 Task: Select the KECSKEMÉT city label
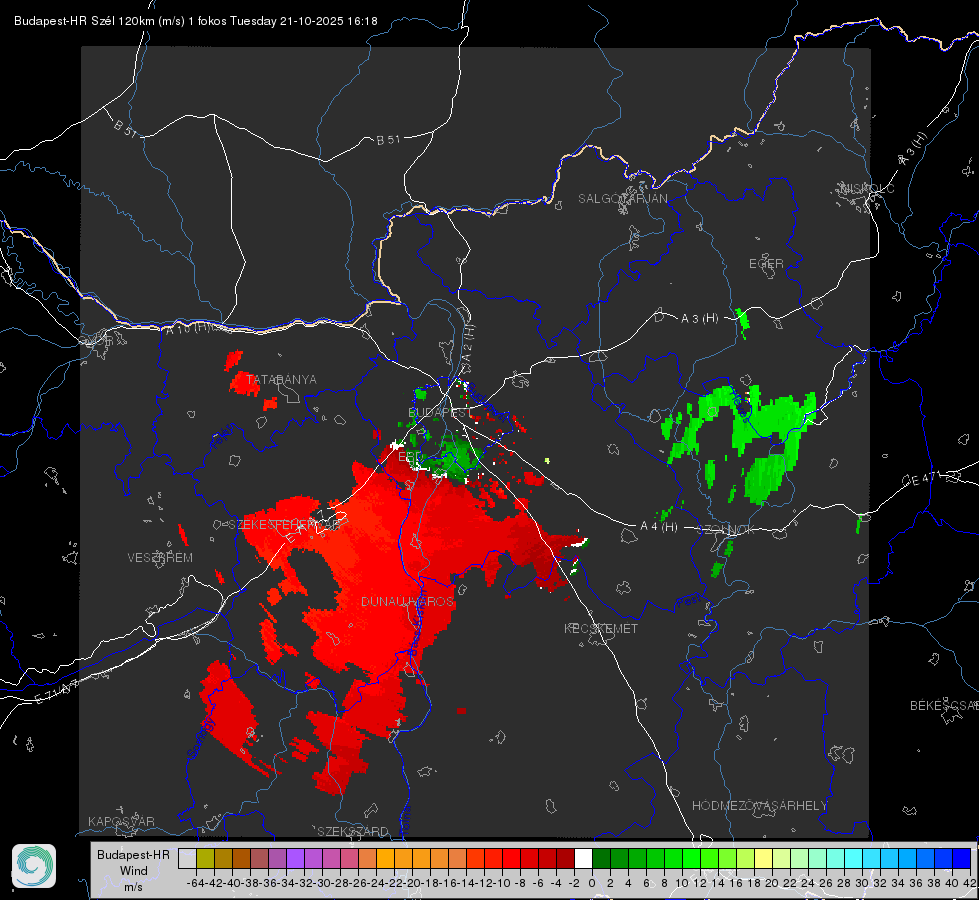[x=601, y=628]
